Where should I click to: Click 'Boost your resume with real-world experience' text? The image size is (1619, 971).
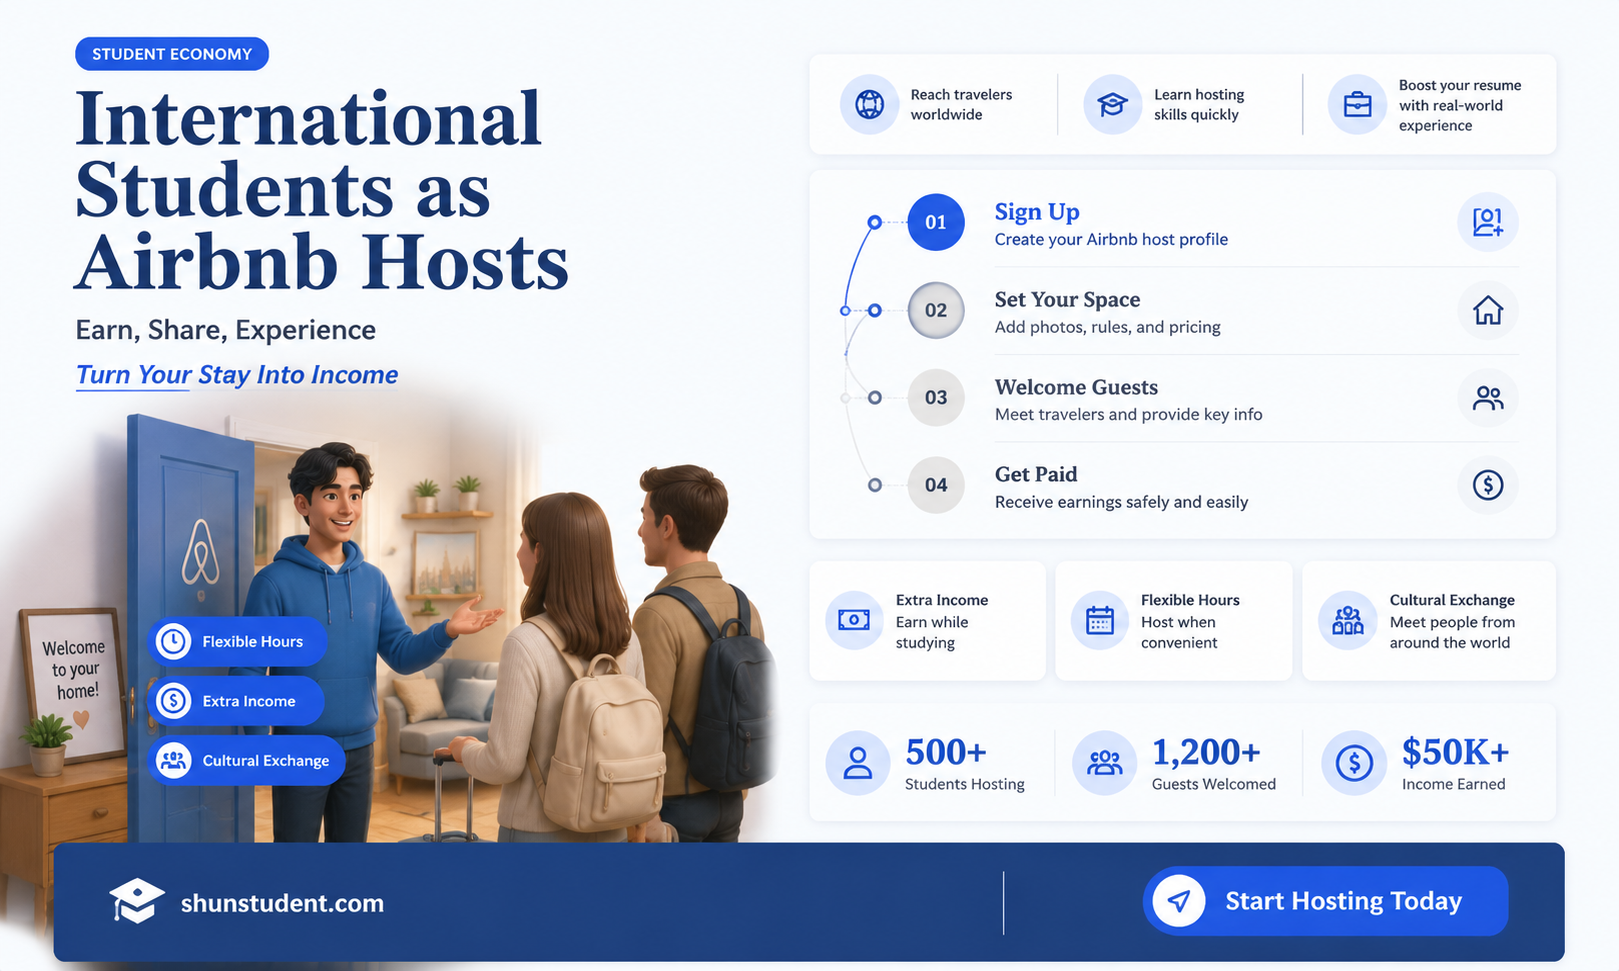(x=1460, y=105)
